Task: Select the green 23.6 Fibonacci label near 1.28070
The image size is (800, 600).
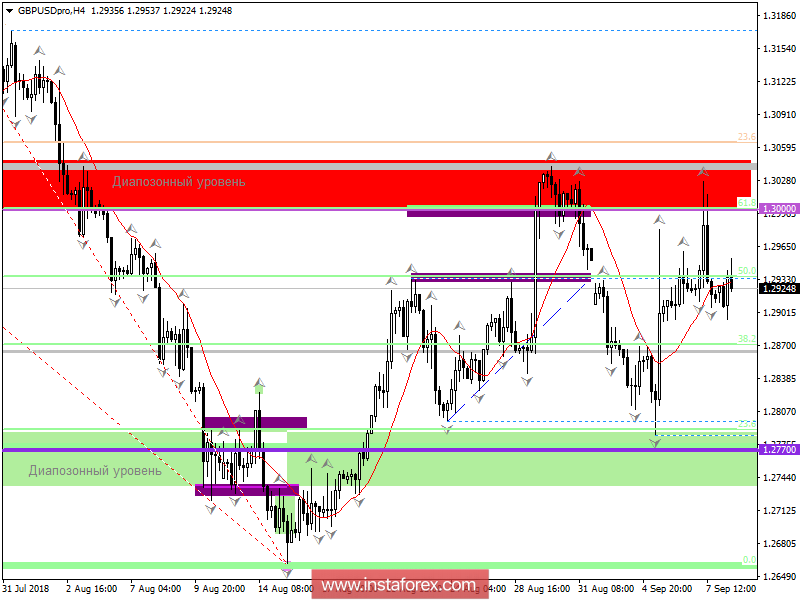Action: pyautogui.click(x=746, y=423)
